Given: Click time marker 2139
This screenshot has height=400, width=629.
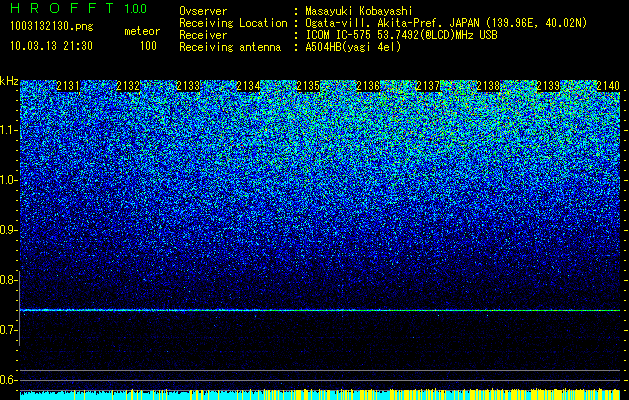Looking at the screenshot, I should tap(548, 86).
